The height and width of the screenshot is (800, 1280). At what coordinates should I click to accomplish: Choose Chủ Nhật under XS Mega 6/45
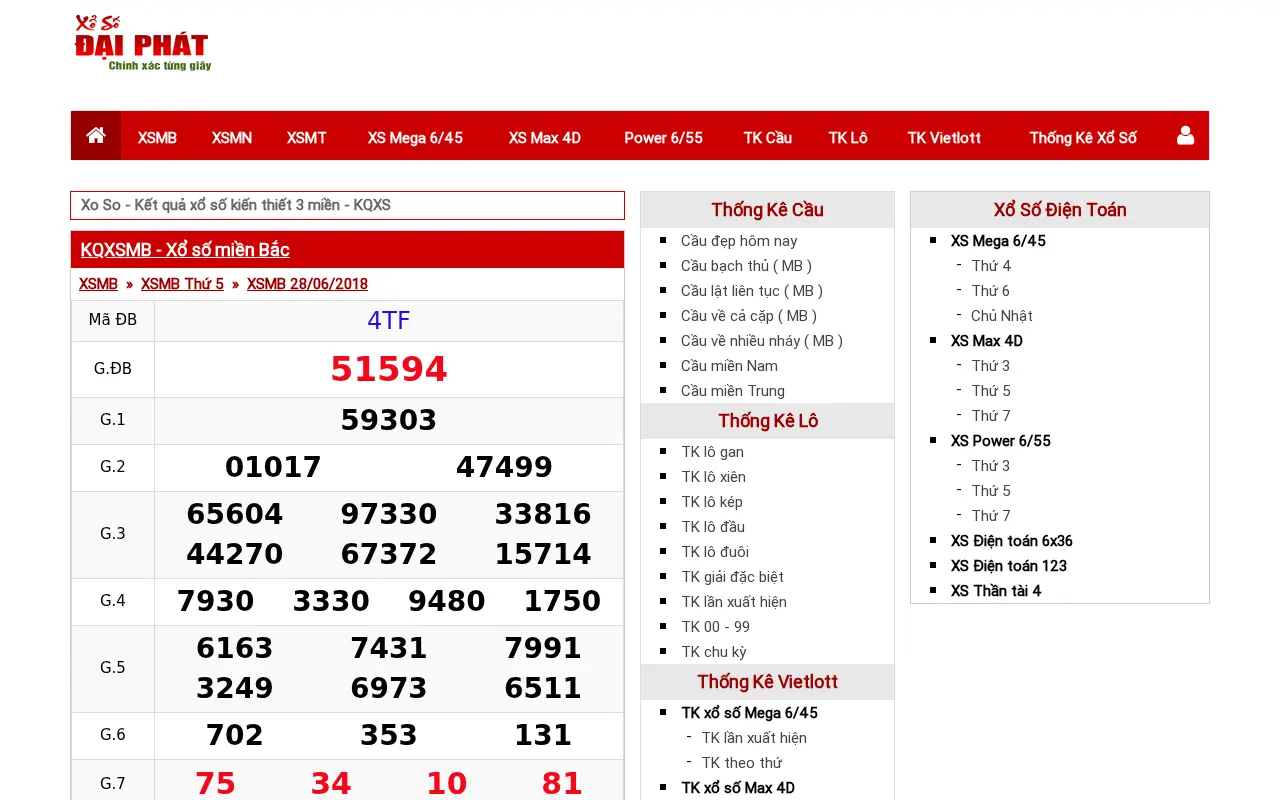coord(1002,316)
